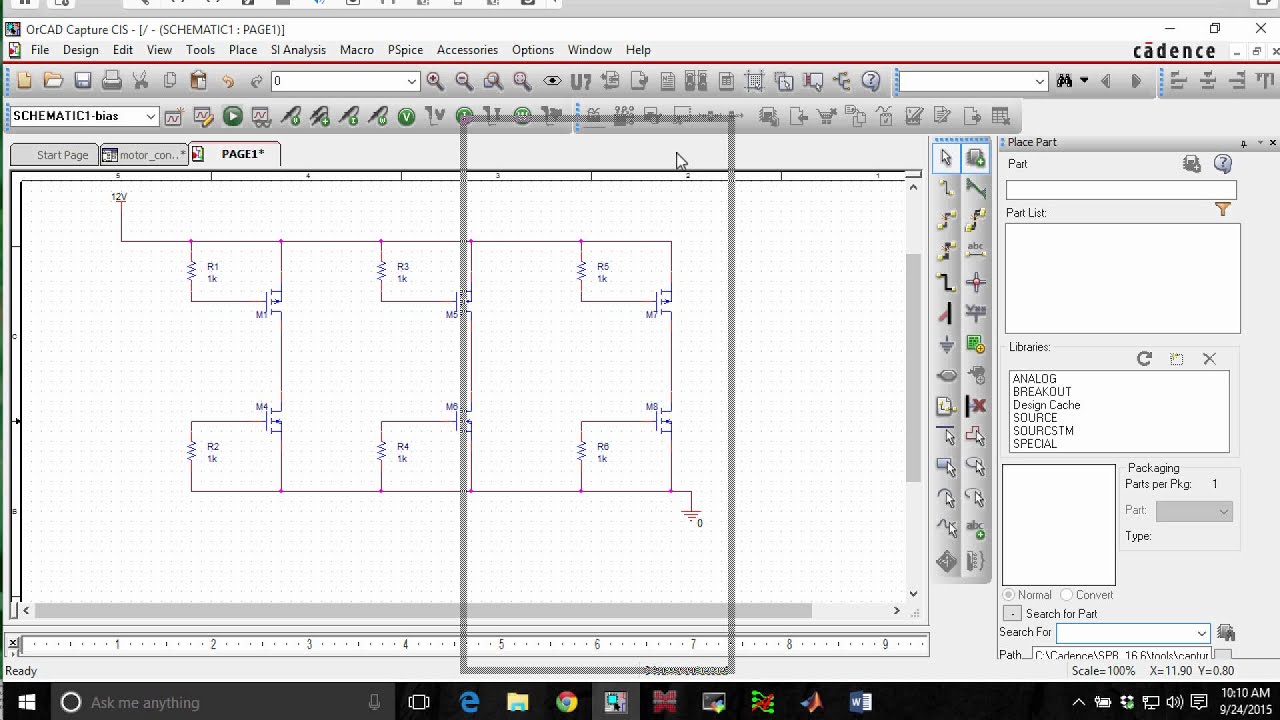This screenshot has width=1280, height=720.
Task: Collapse the Search for Part section
Action: point(1012,614)
